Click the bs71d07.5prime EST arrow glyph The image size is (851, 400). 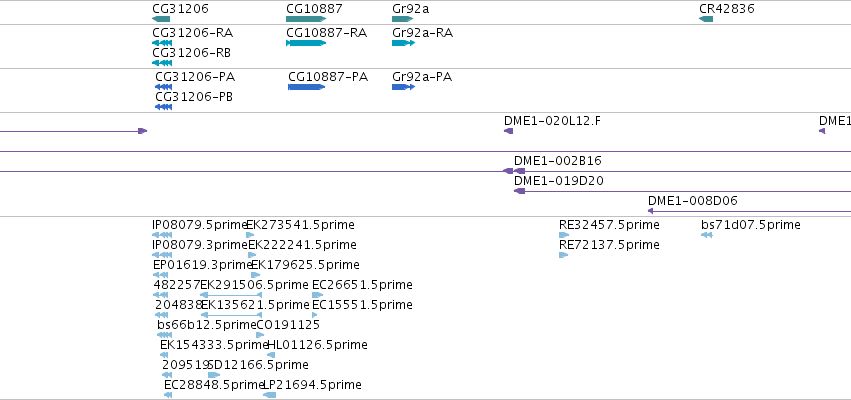[x=707, y=235]
